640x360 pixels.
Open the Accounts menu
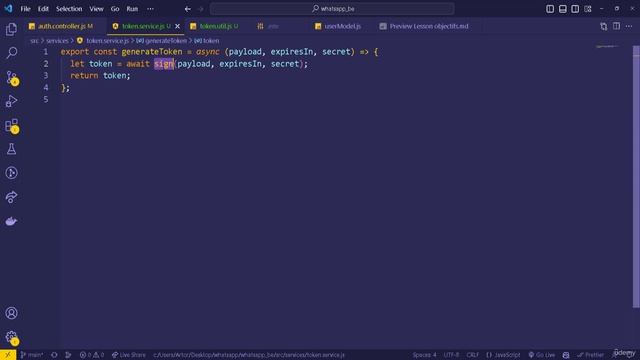(11, 313)
